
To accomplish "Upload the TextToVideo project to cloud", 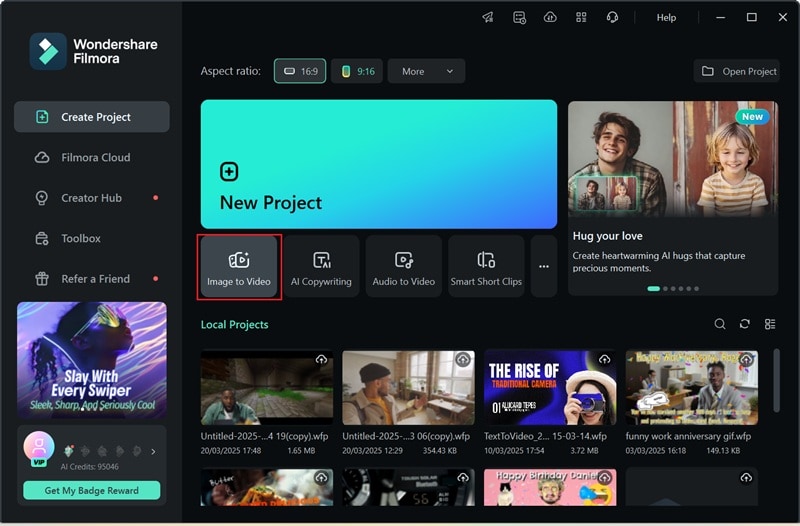I will point(605,359).
